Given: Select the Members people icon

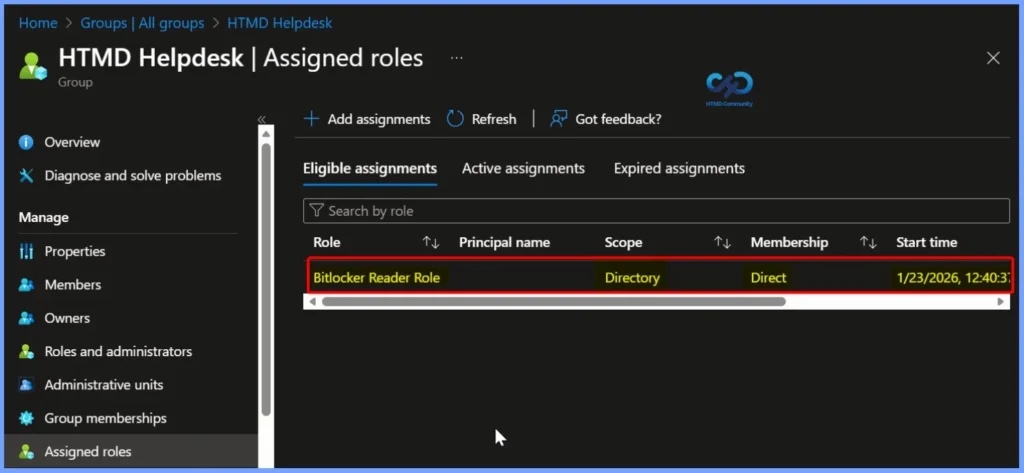Looking at the screenshot, I should click(26, 285).
